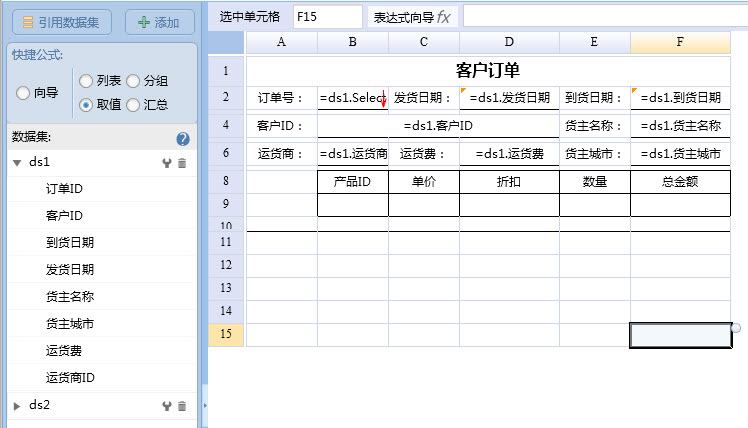The width and height of the screenshot is (748, 428).
Task: Click the wrench edit icon for ds1
Action: (x=167, y=163)
